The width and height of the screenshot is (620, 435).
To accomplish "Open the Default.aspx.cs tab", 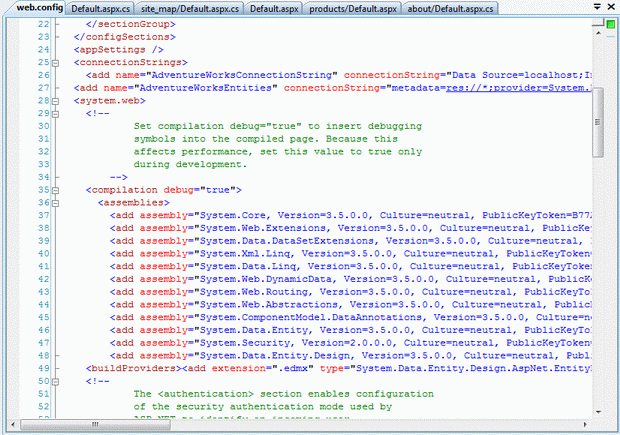I will coord(100,9).
